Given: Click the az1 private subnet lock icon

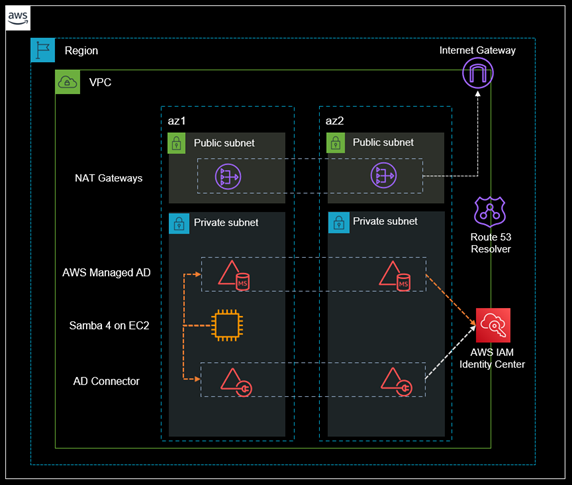Looking at the screenshot, I should tap(179, 223).
